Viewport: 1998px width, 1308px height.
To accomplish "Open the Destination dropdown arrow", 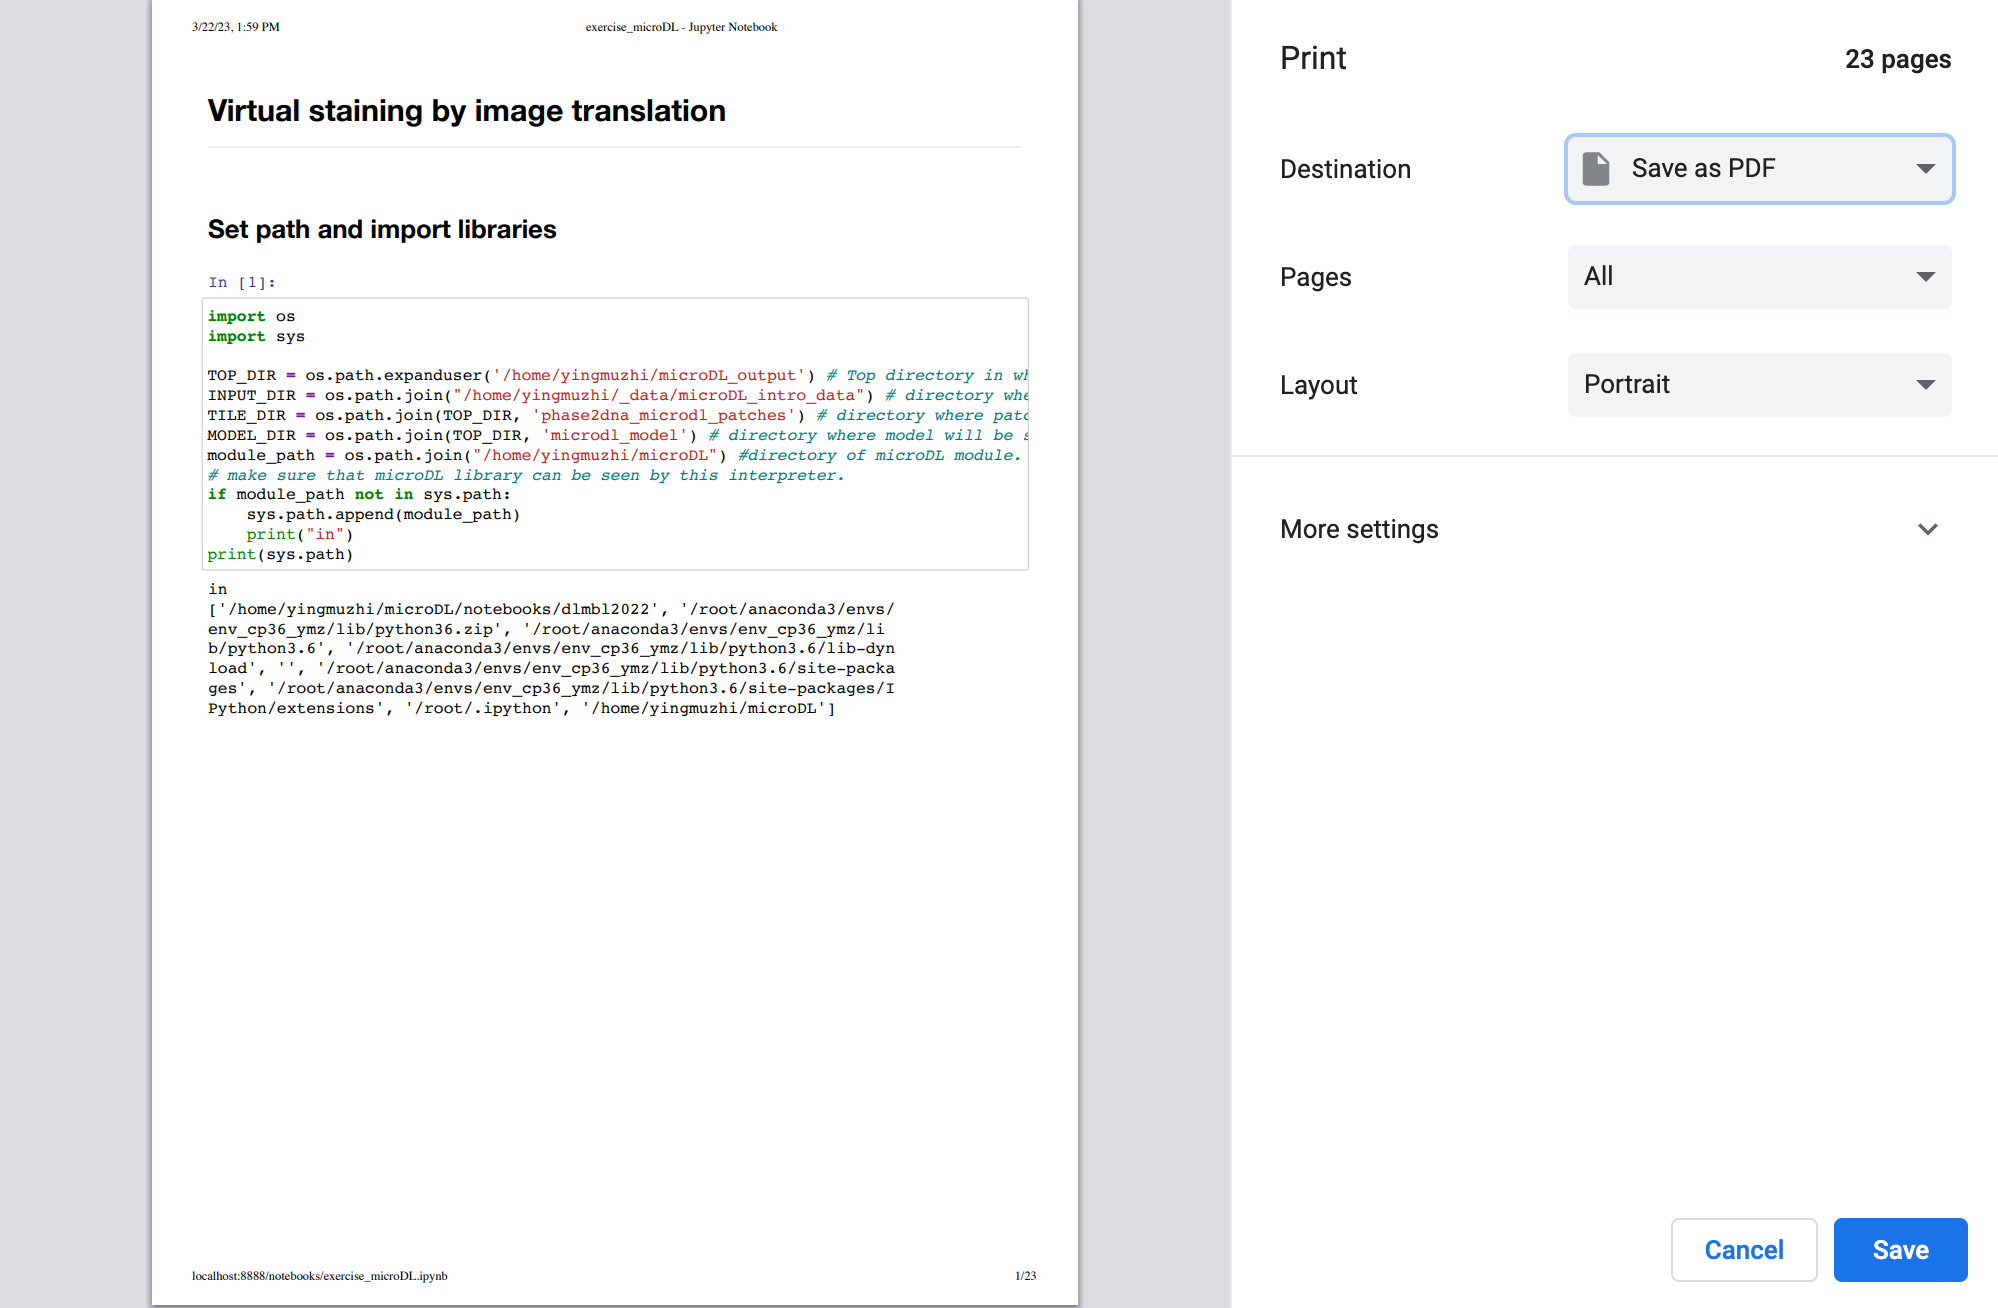I will pos(1925,169).
